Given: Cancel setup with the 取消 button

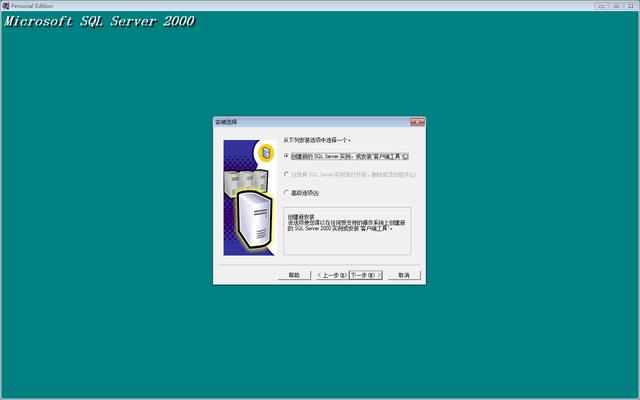Looking at the screenshot, I should click(x=404, y=275).
